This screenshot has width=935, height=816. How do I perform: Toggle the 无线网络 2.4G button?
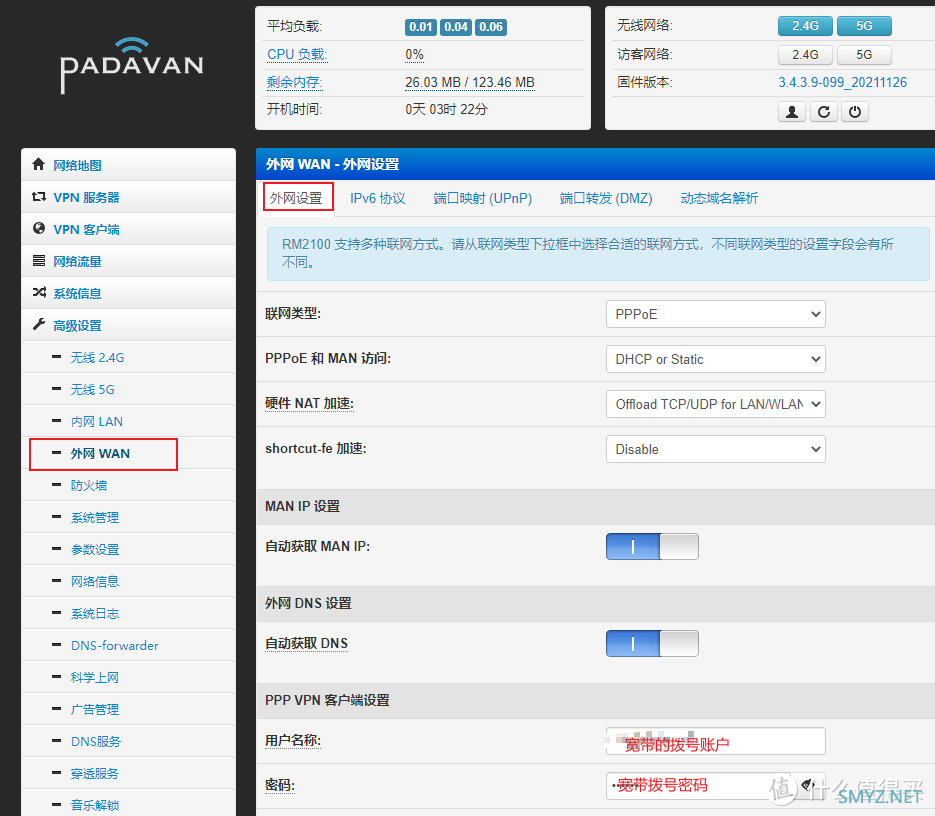805,26
